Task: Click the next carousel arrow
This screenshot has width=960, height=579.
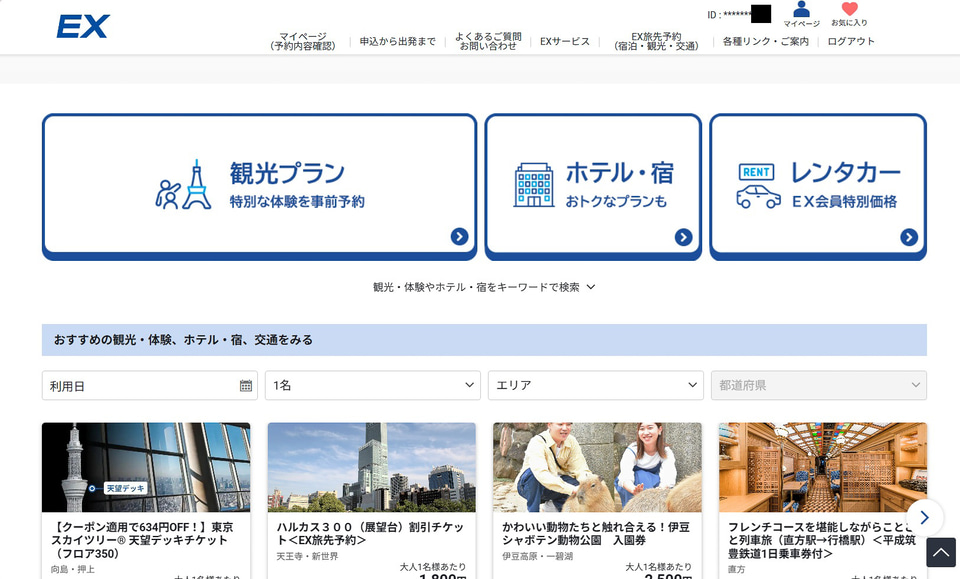Action: pyautogui.click(x=924, y=517)
